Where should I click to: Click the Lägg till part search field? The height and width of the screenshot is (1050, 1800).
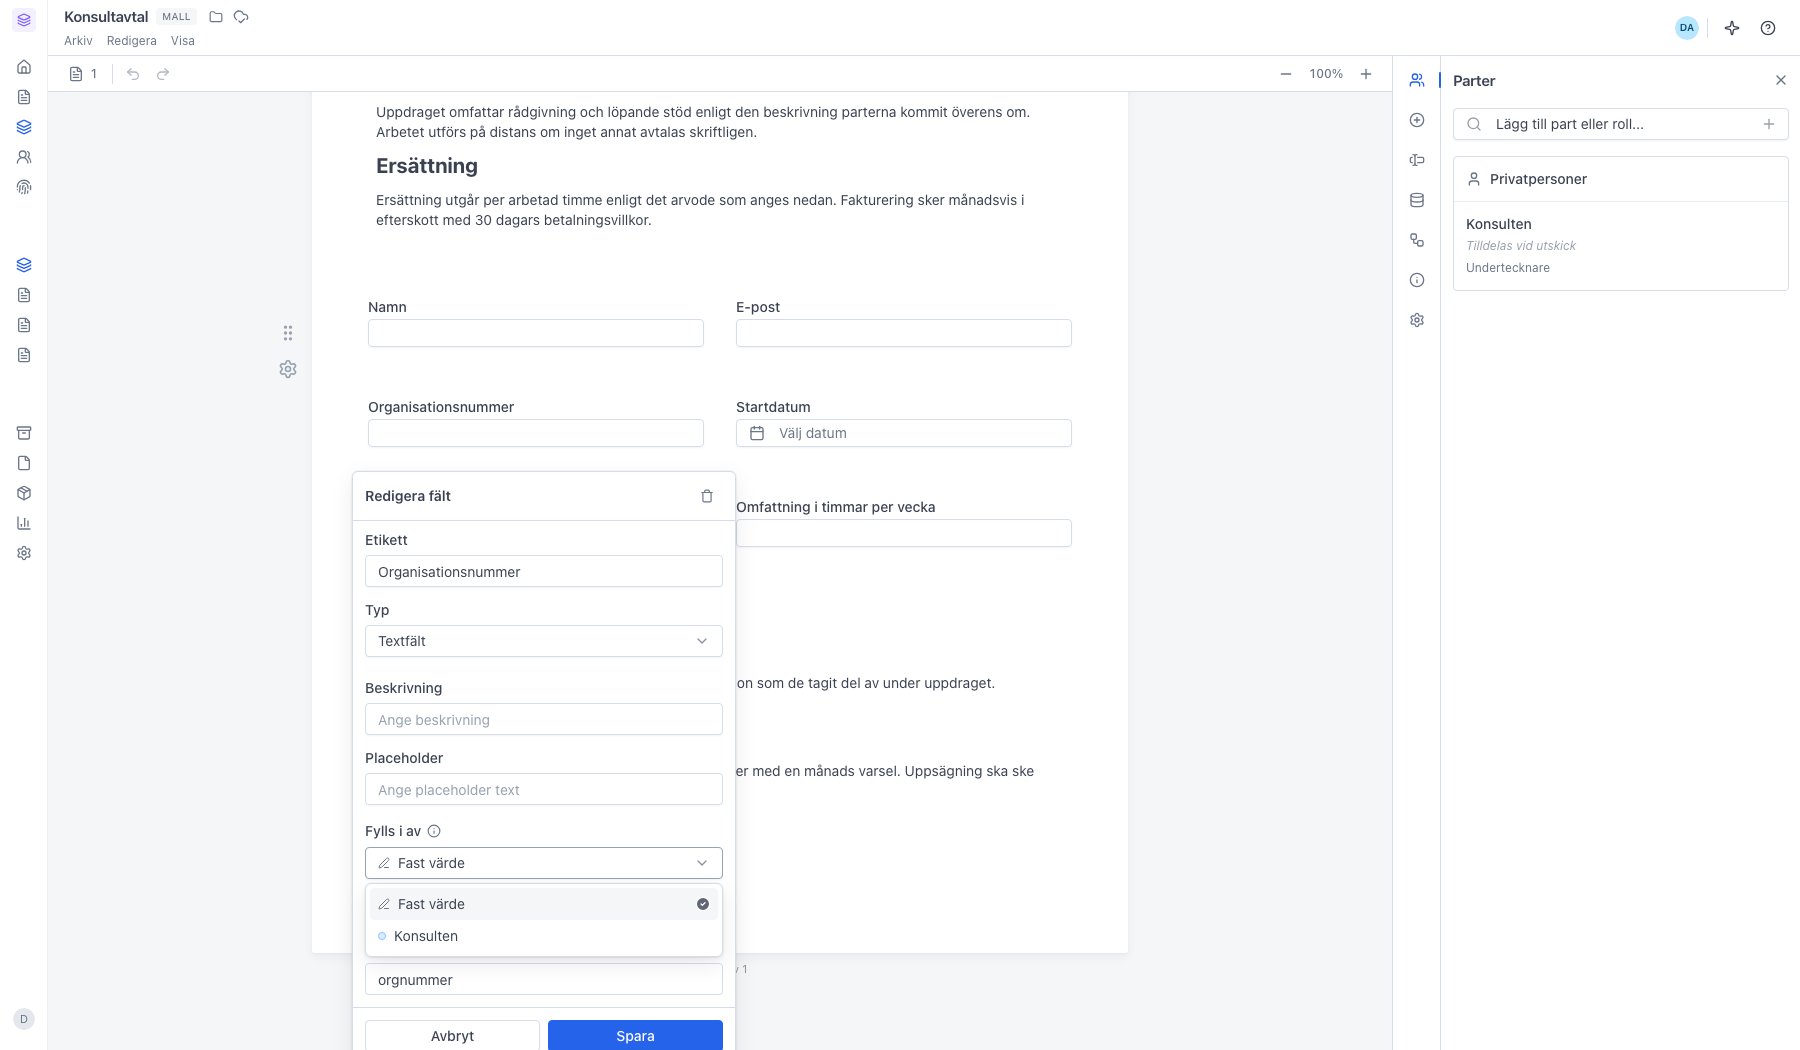(1620, 124)
